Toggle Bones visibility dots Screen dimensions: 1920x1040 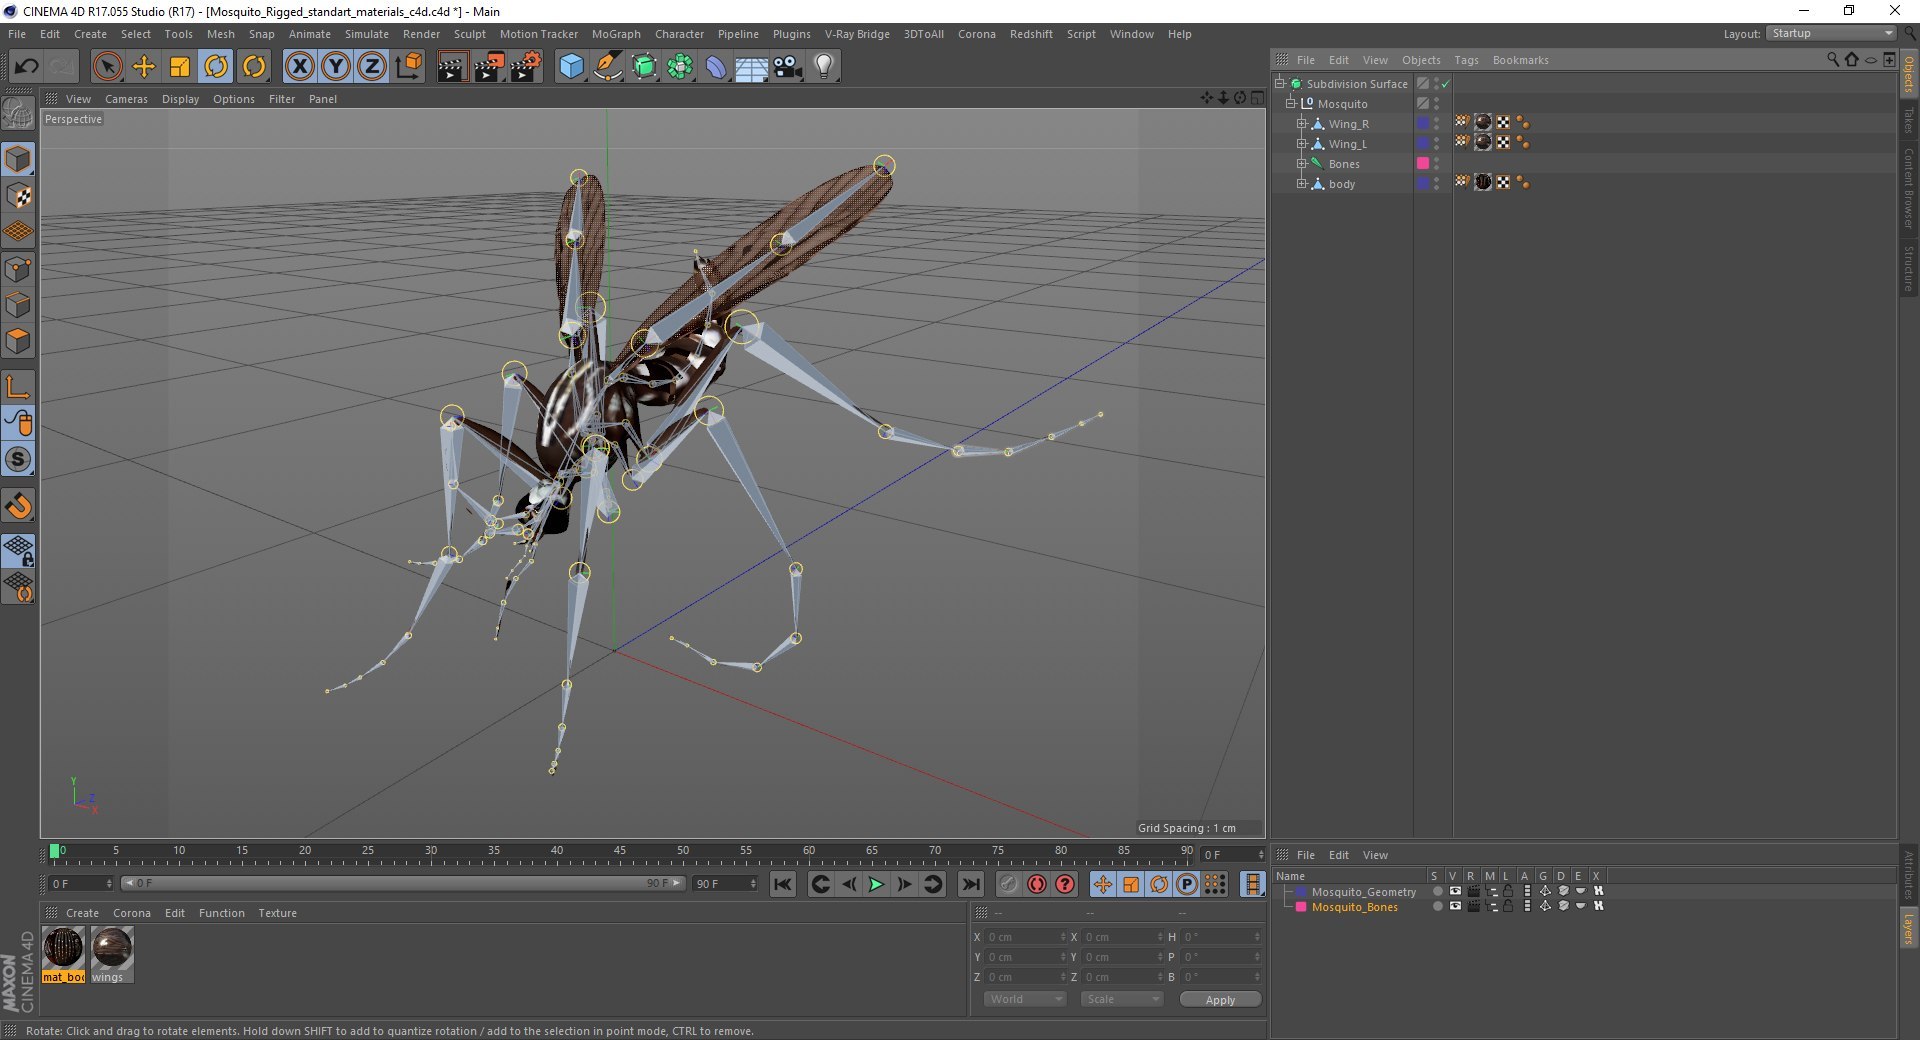pos(1437,163)
